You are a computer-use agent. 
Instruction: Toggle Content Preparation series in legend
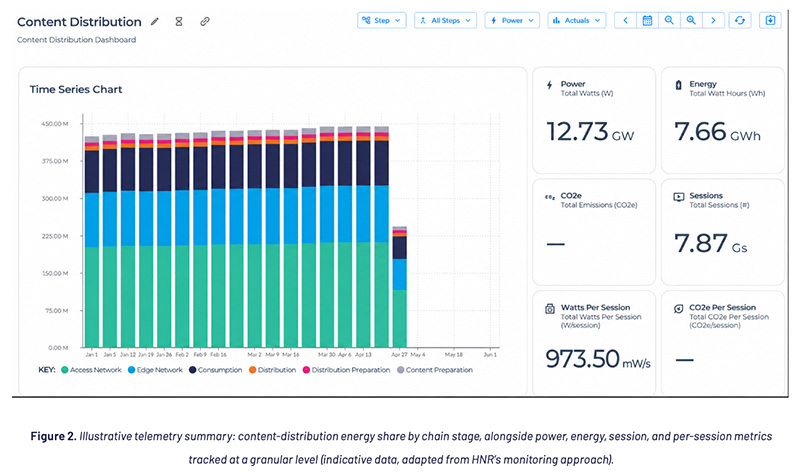[x=435, y=370]
